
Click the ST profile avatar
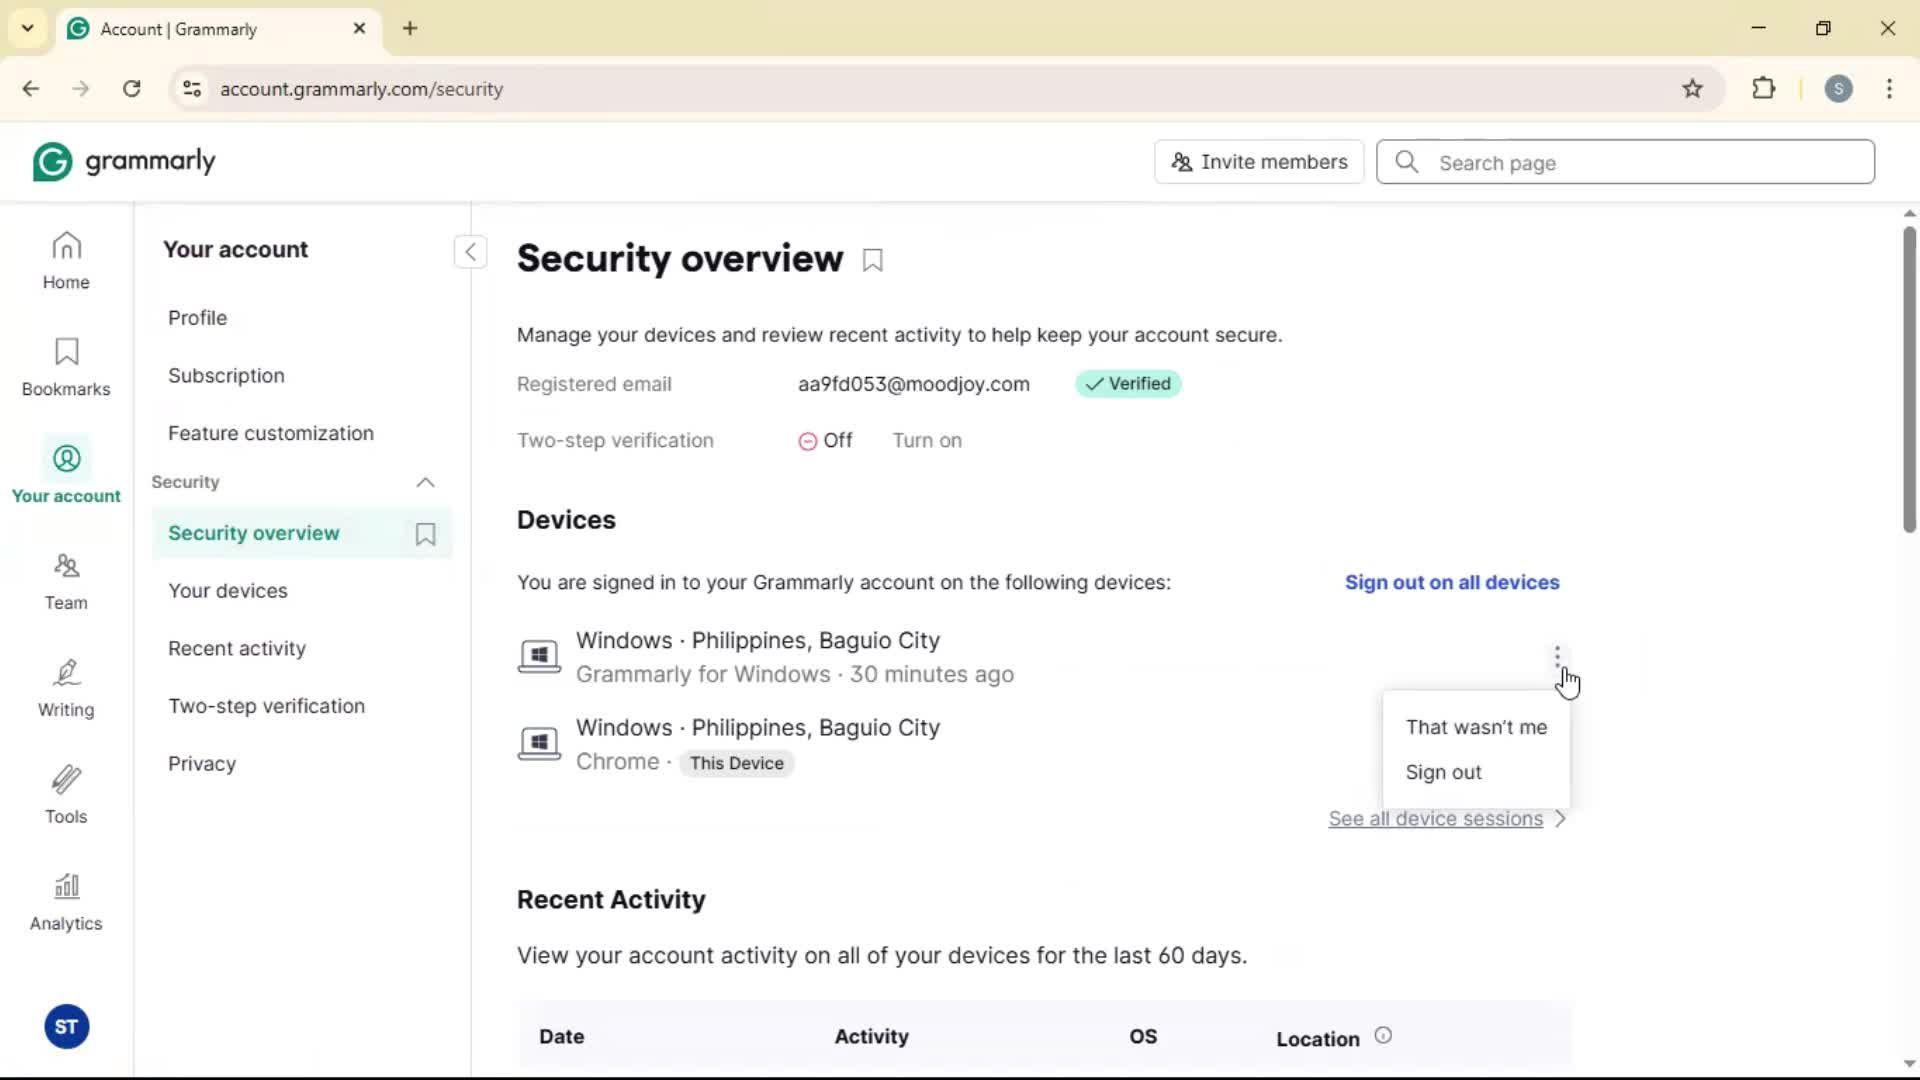(x=66, y=1027)
